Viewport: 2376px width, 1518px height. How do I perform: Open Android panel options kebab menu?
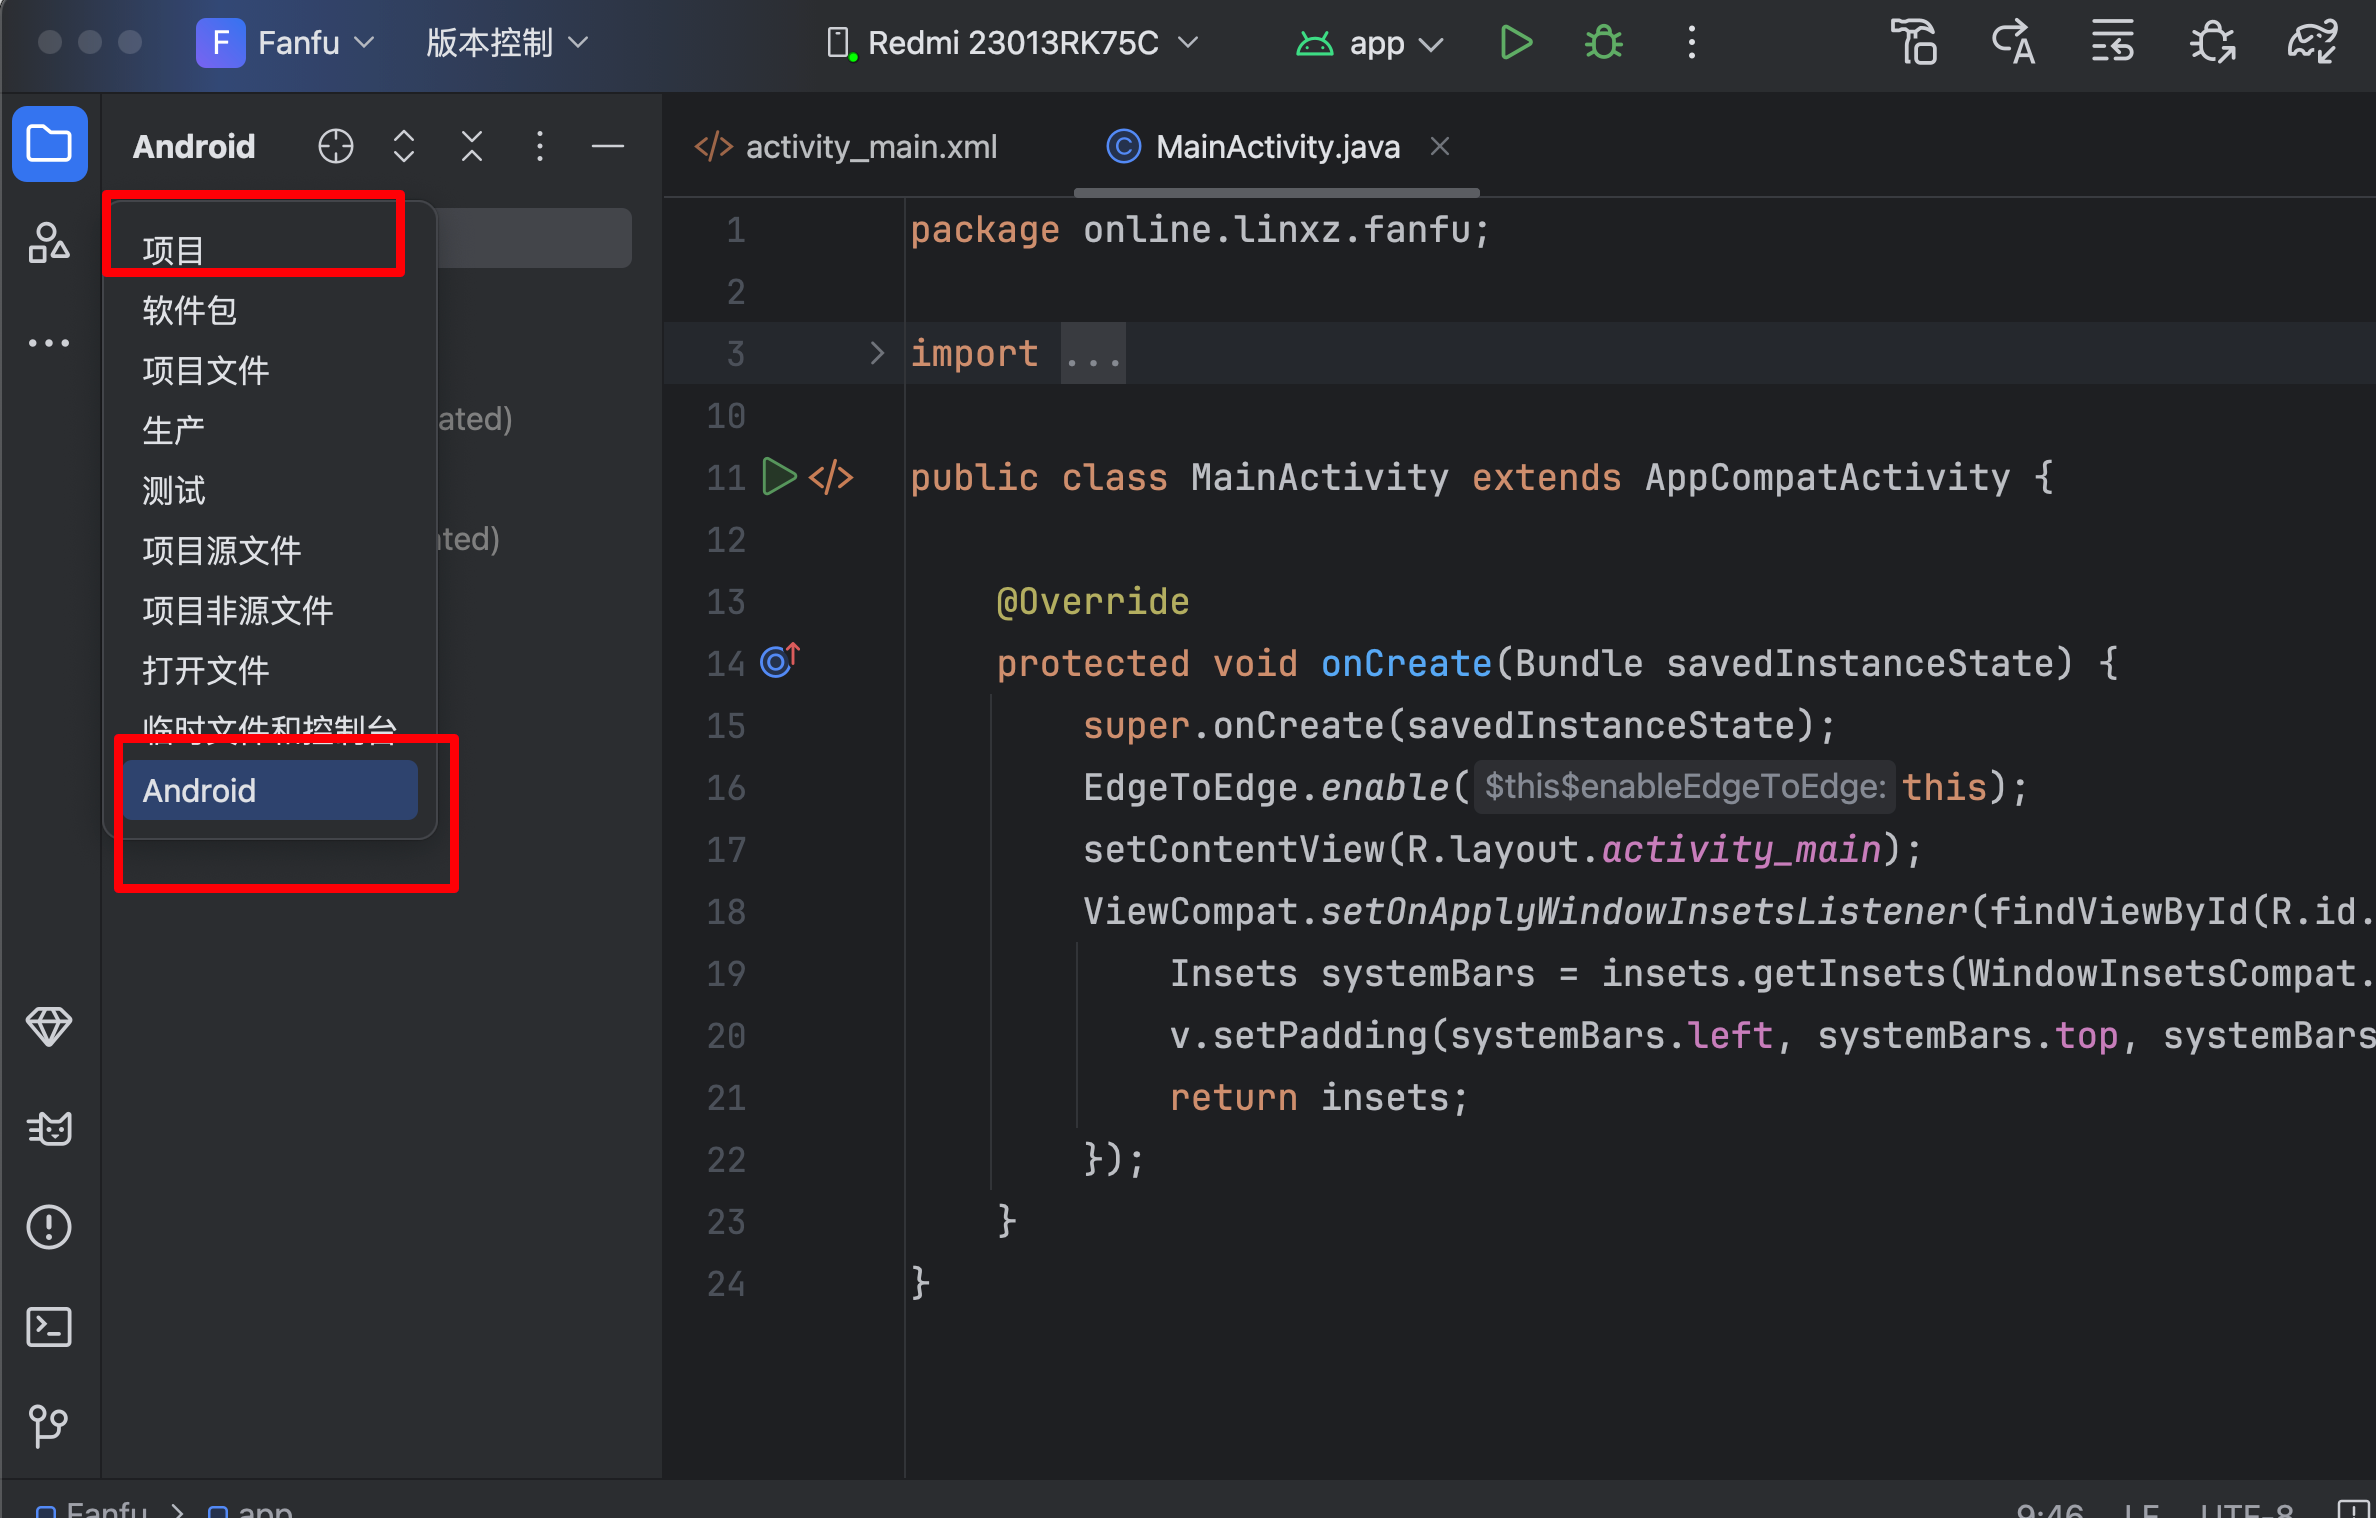coord(540,147)
